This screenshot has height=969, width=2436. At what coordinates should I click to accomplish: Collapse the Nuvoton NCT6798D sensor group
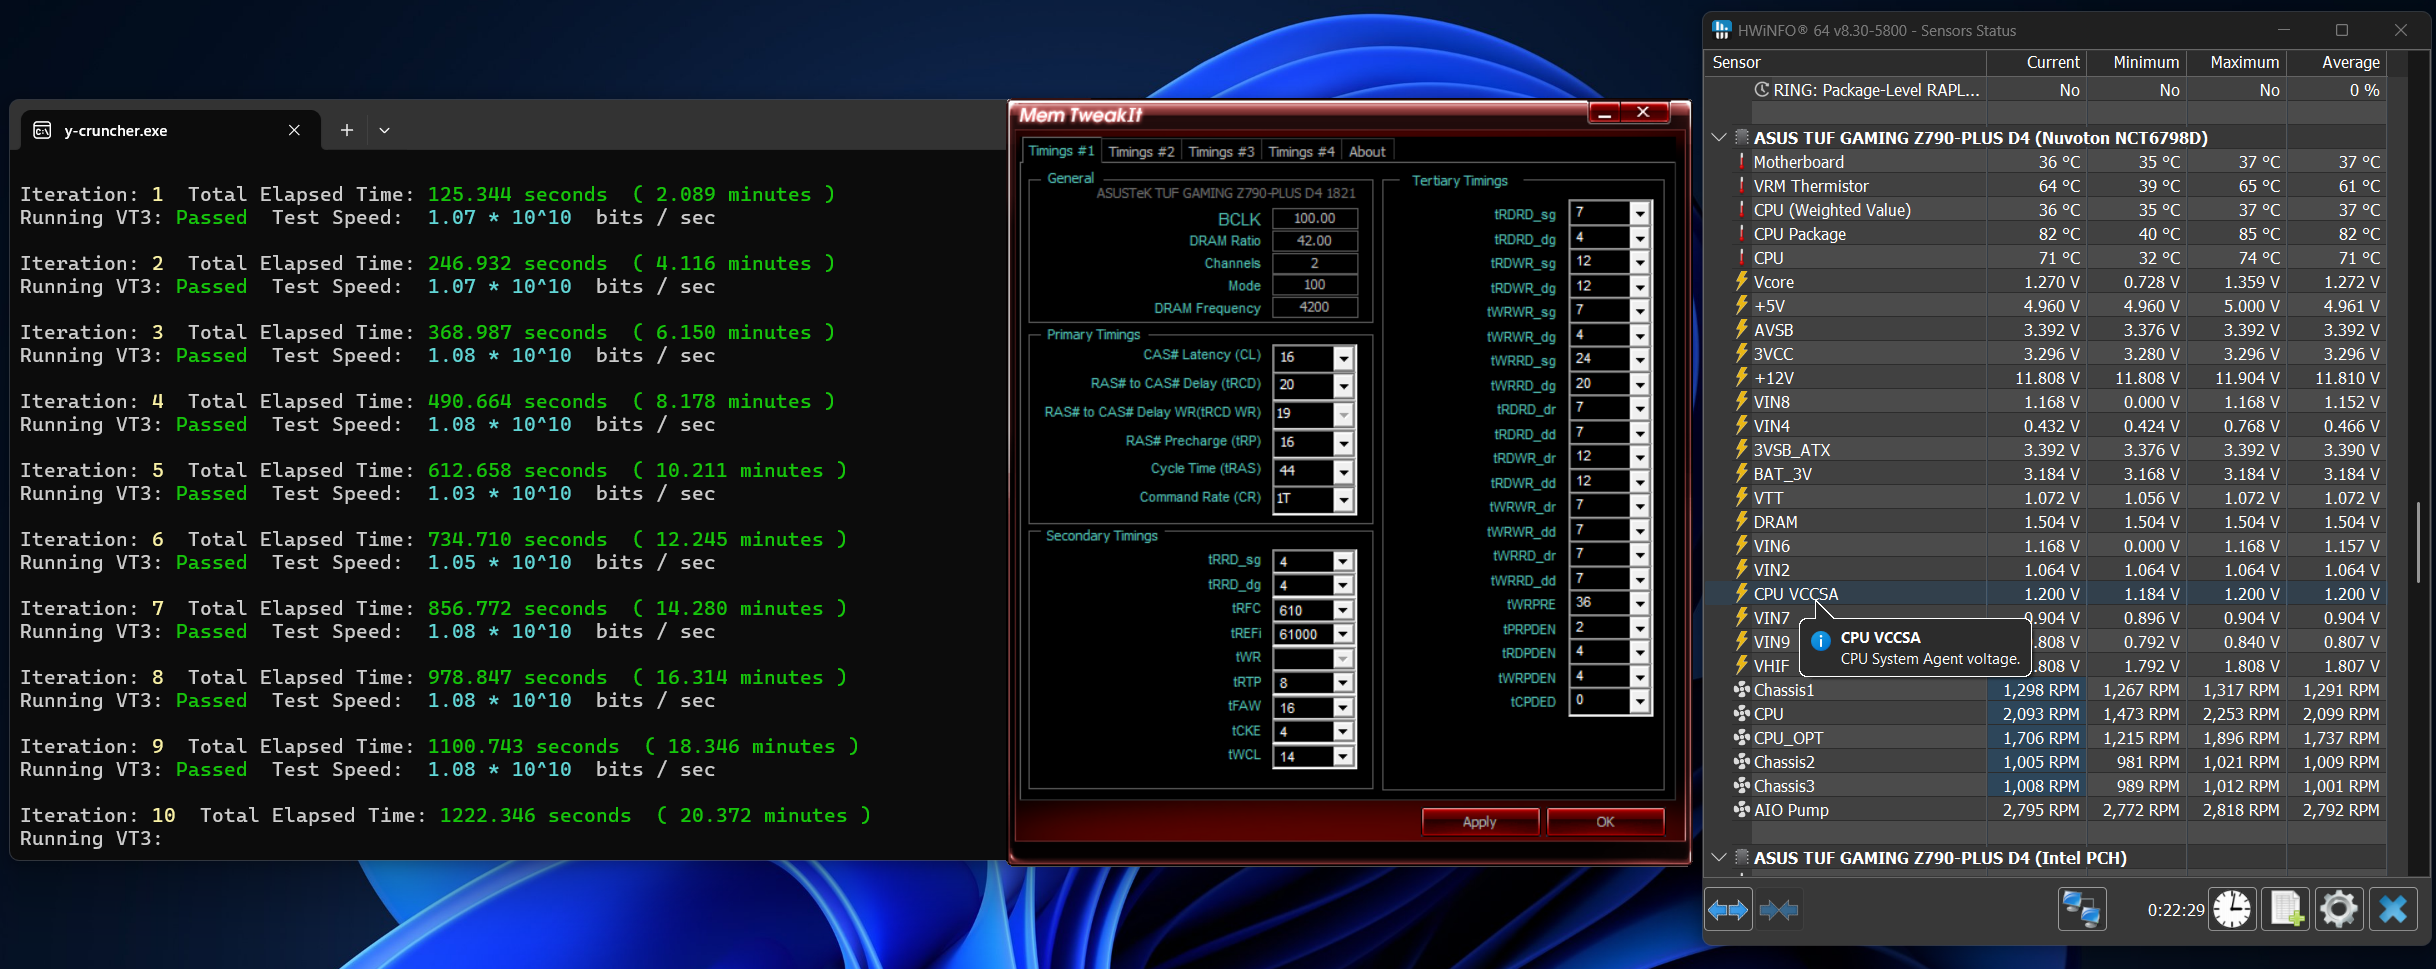pyautogui.click(x=1719, y=138)
